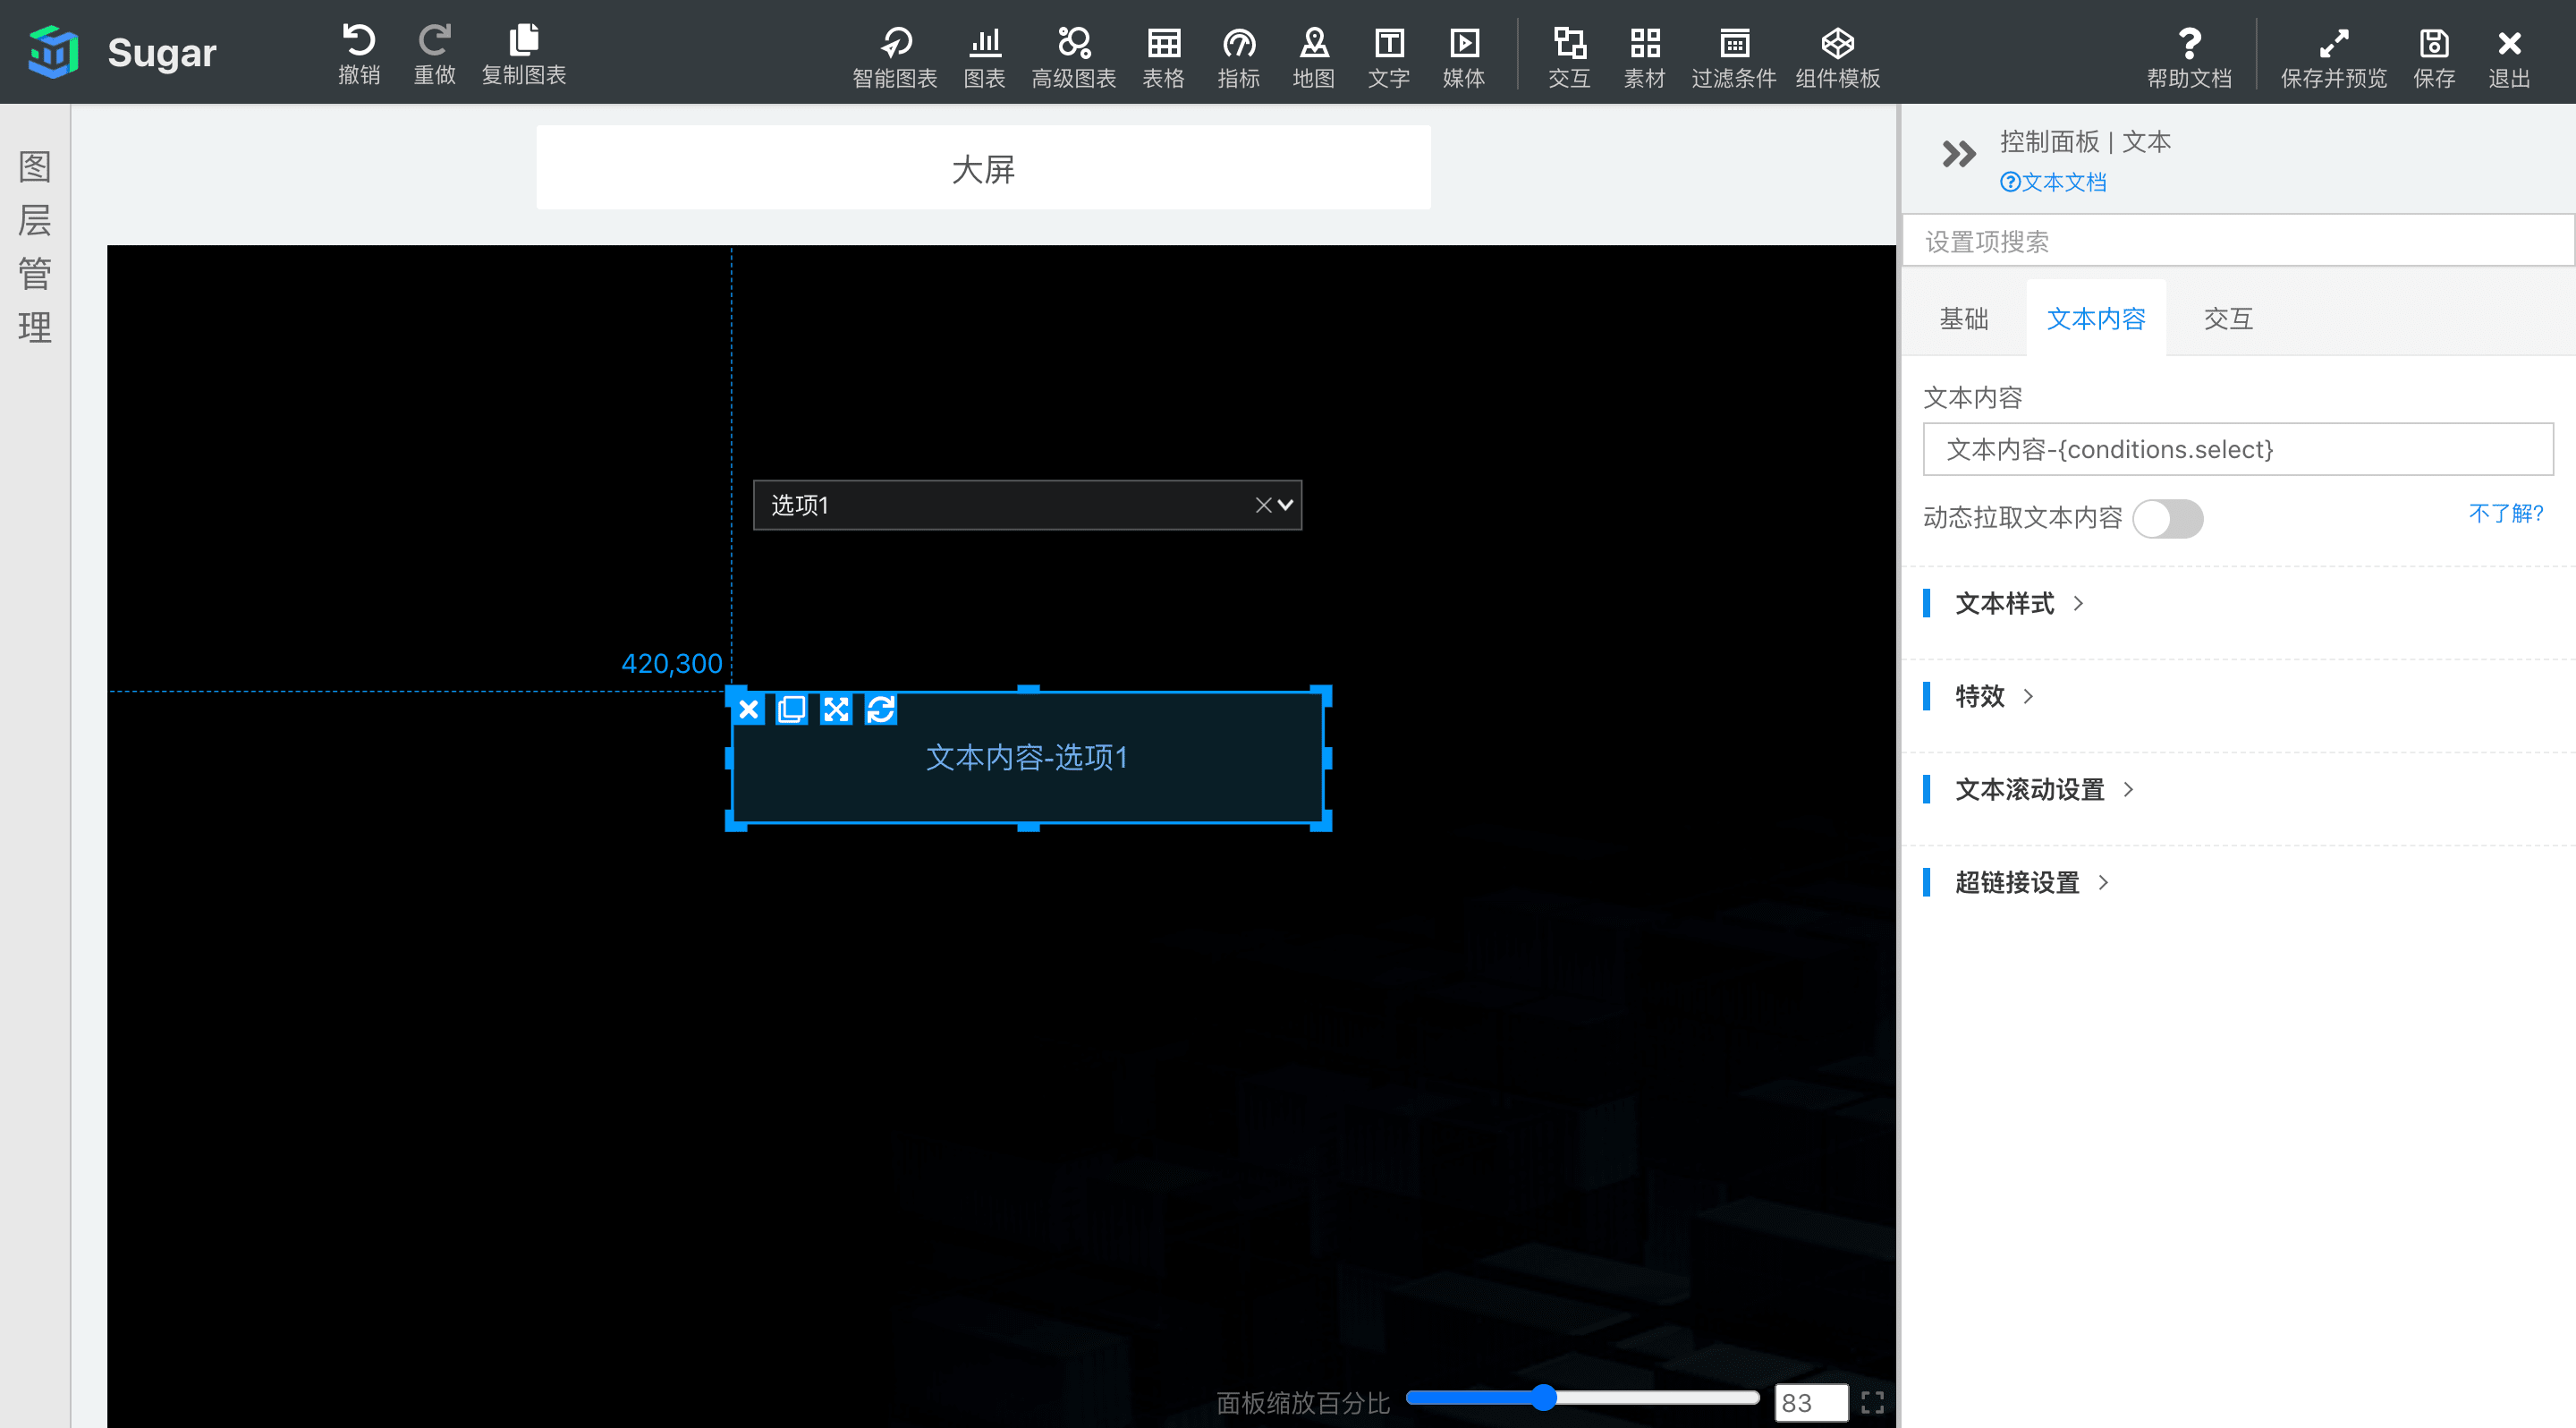The width and height of the screenshot is (2576, 1428).
Task: Click the 面板缩放百分比 slider handle
Action: click(1543, 1397)
